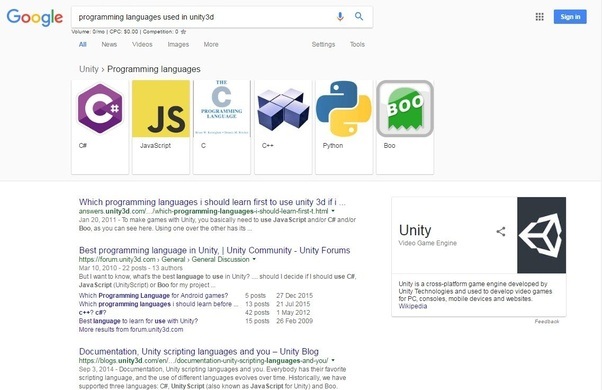Switch to the Images tab
Viewport: 602px width, 390px height.
(x=178, y=45)
